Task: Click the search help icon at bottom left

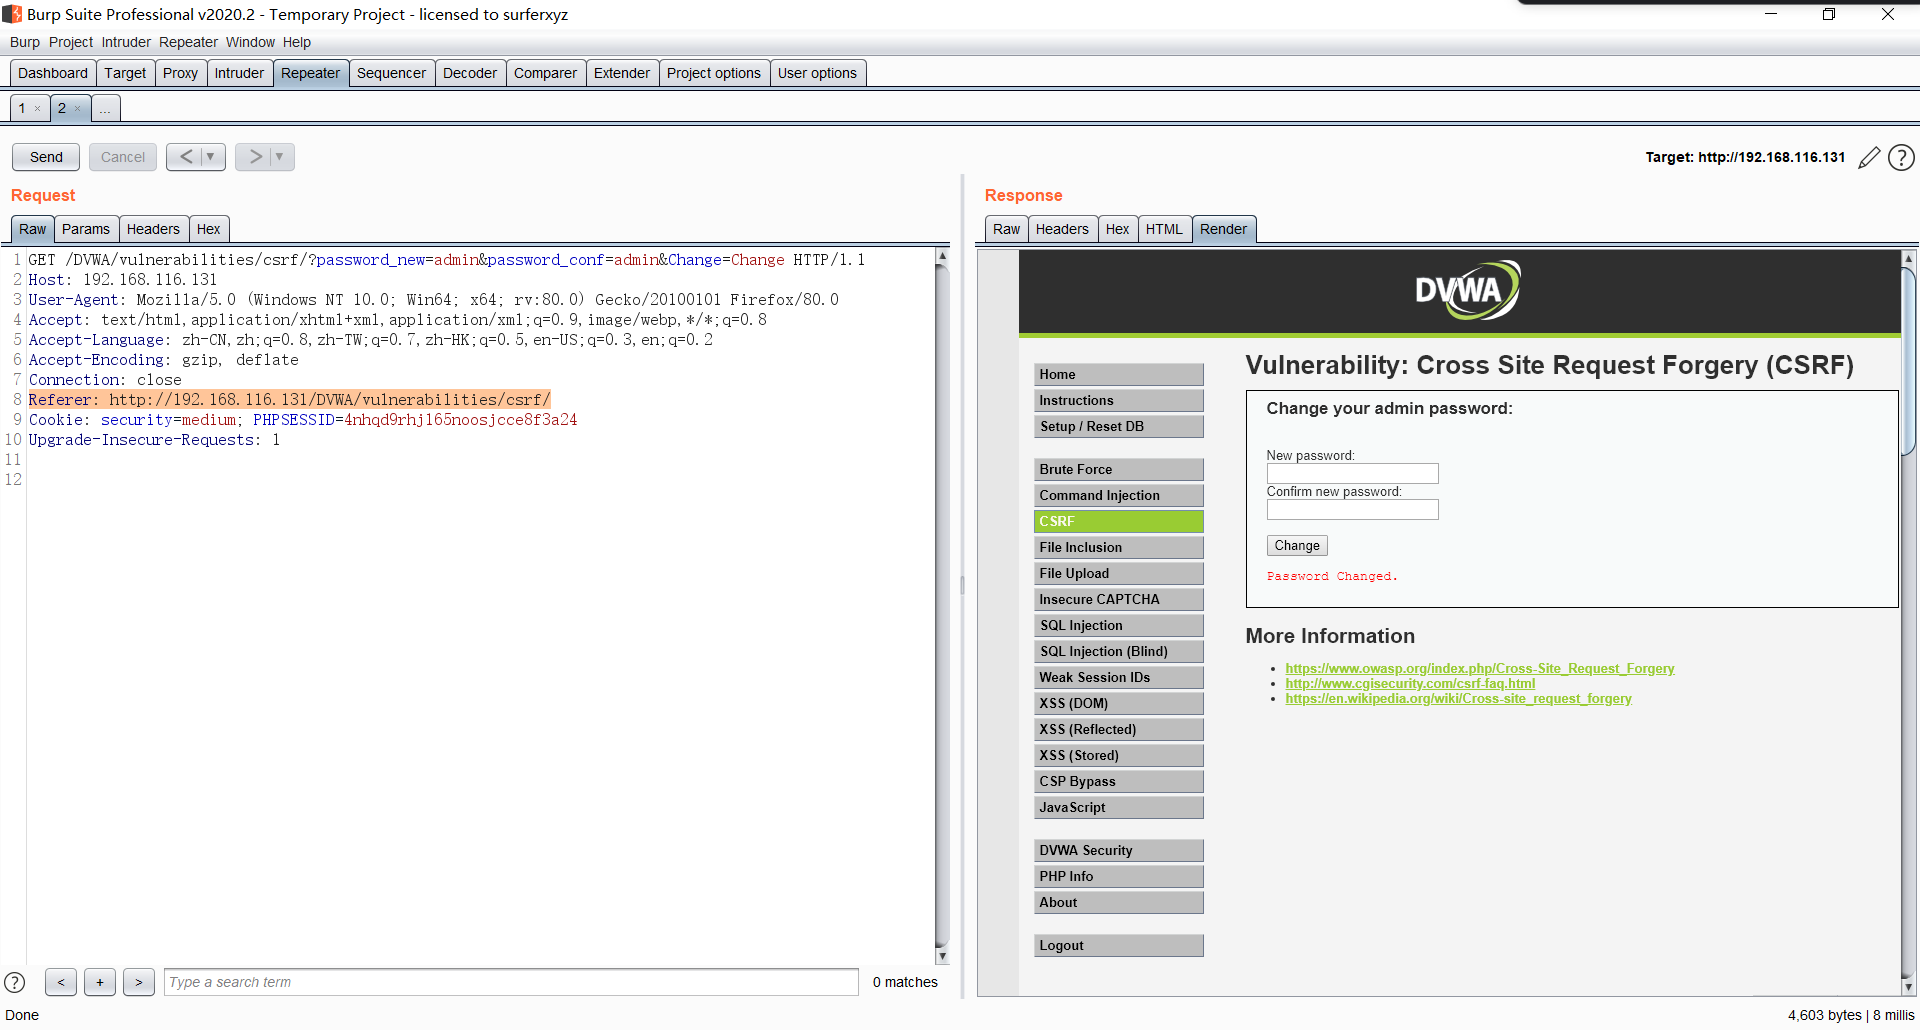Action: (x=15, y=982)
